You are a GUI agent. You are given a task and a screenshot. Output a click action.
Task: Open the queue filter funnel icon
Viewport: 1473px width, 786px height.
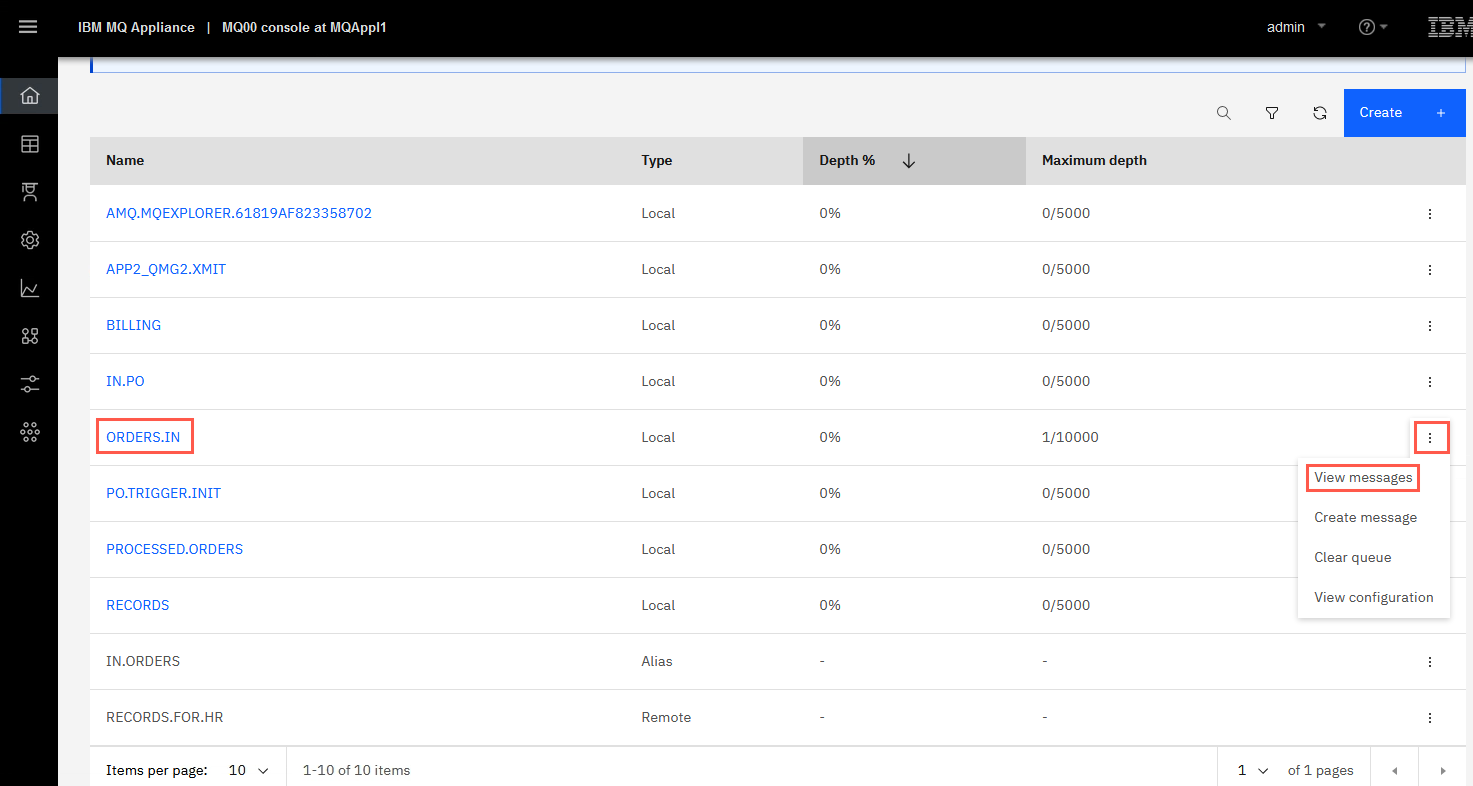tap(1272, 113)
